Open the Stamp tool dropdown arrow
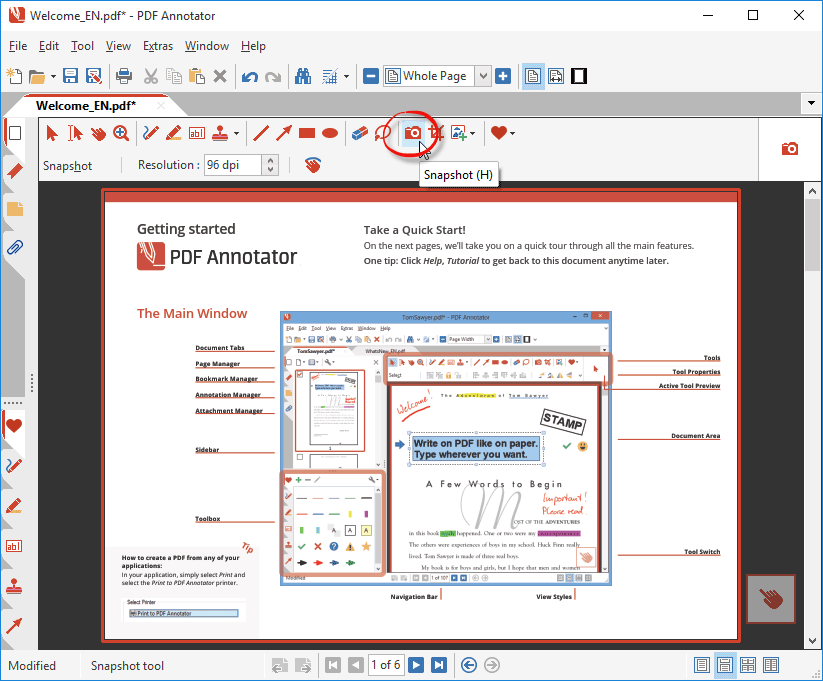This screenshot has width=823, height=681. pos(237,132)
